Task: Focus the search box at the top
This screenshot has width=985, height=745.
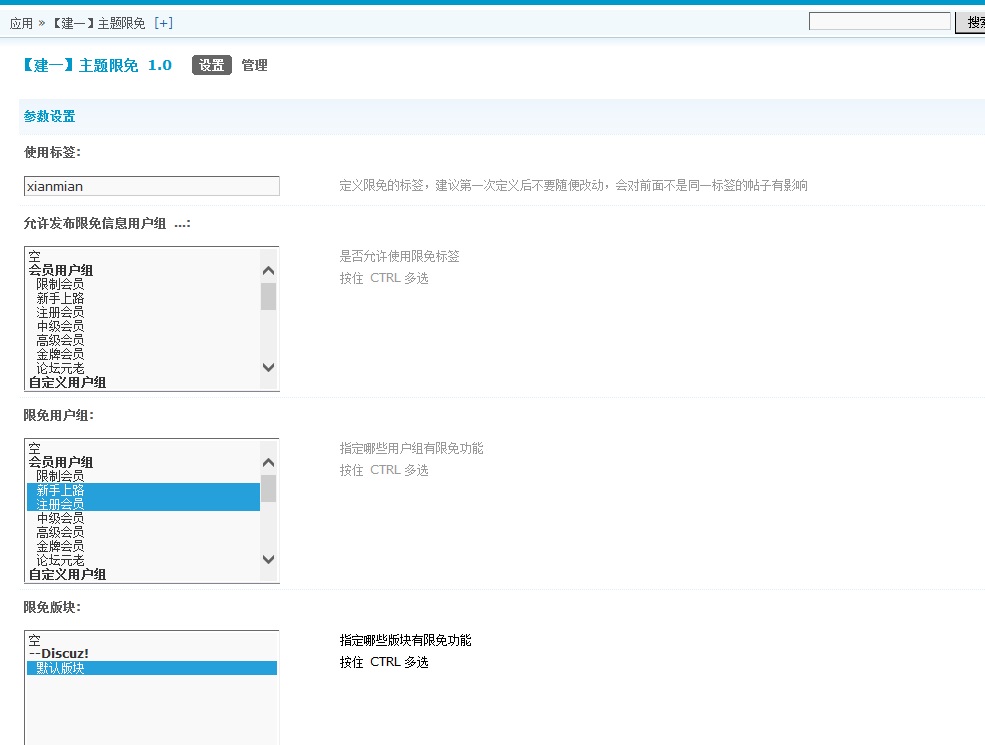Action: coord(879,21)
